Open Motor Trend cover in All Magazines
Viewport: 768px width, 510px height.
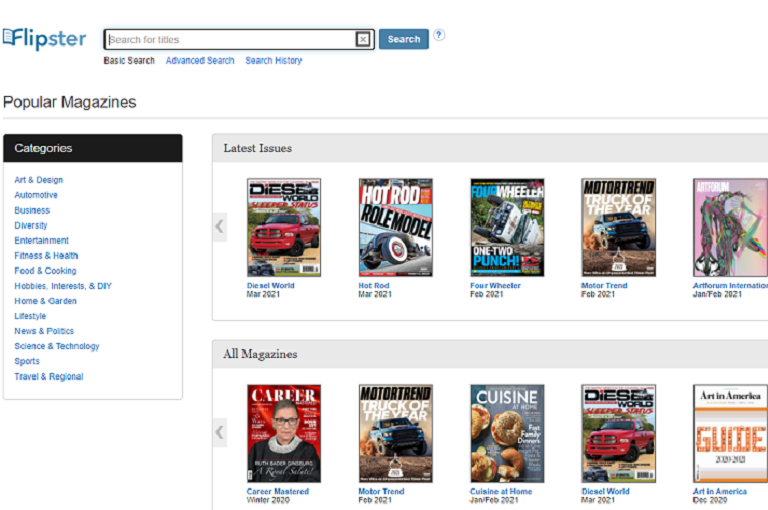[396, 434]
